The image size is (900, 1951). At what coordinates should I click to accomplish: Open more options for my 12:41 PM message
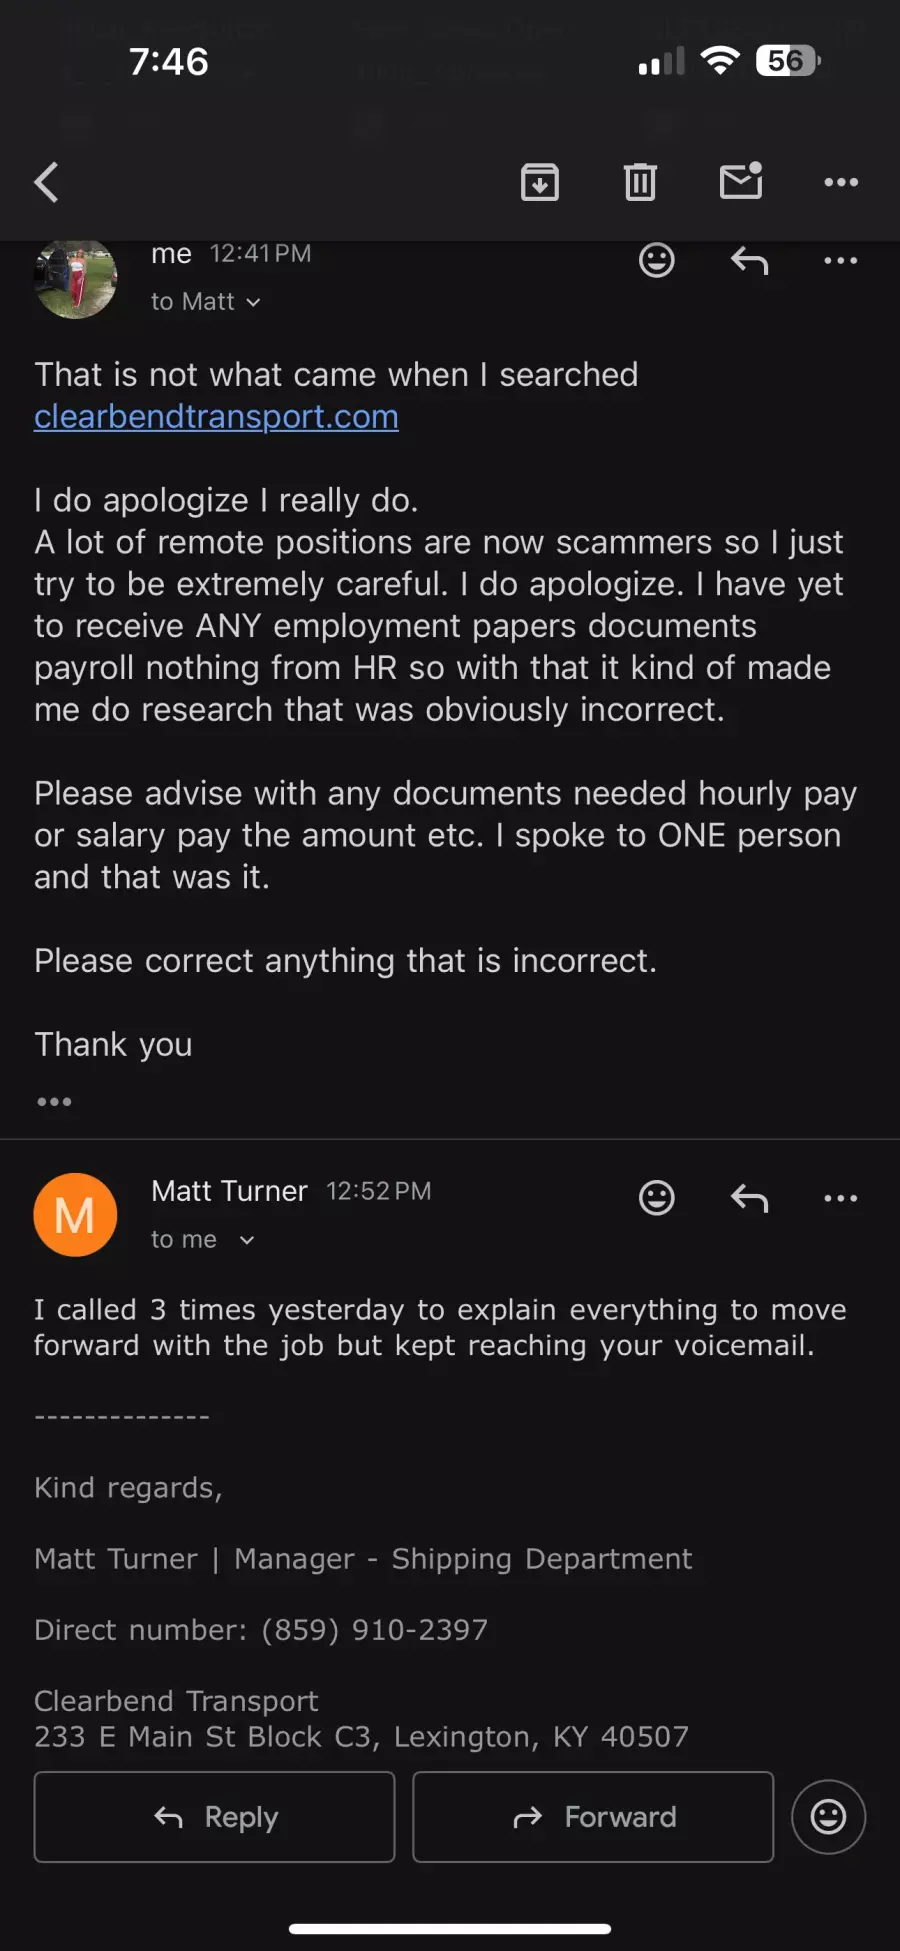click(x=841, y=261)
